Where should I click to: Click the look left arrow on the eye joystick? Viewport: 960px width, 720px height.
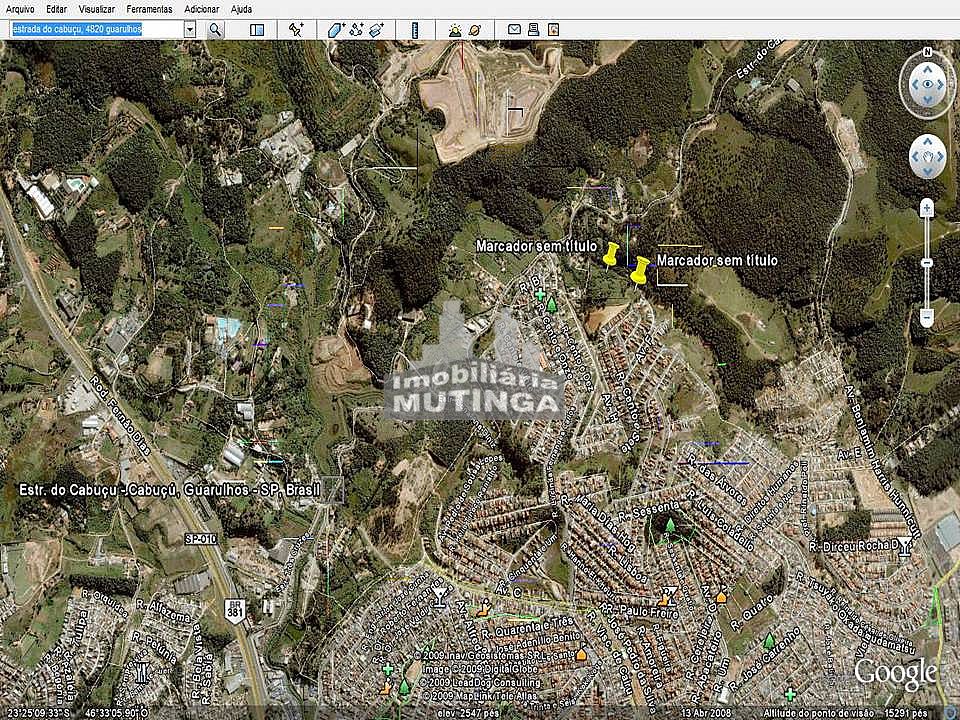(913, 84)
